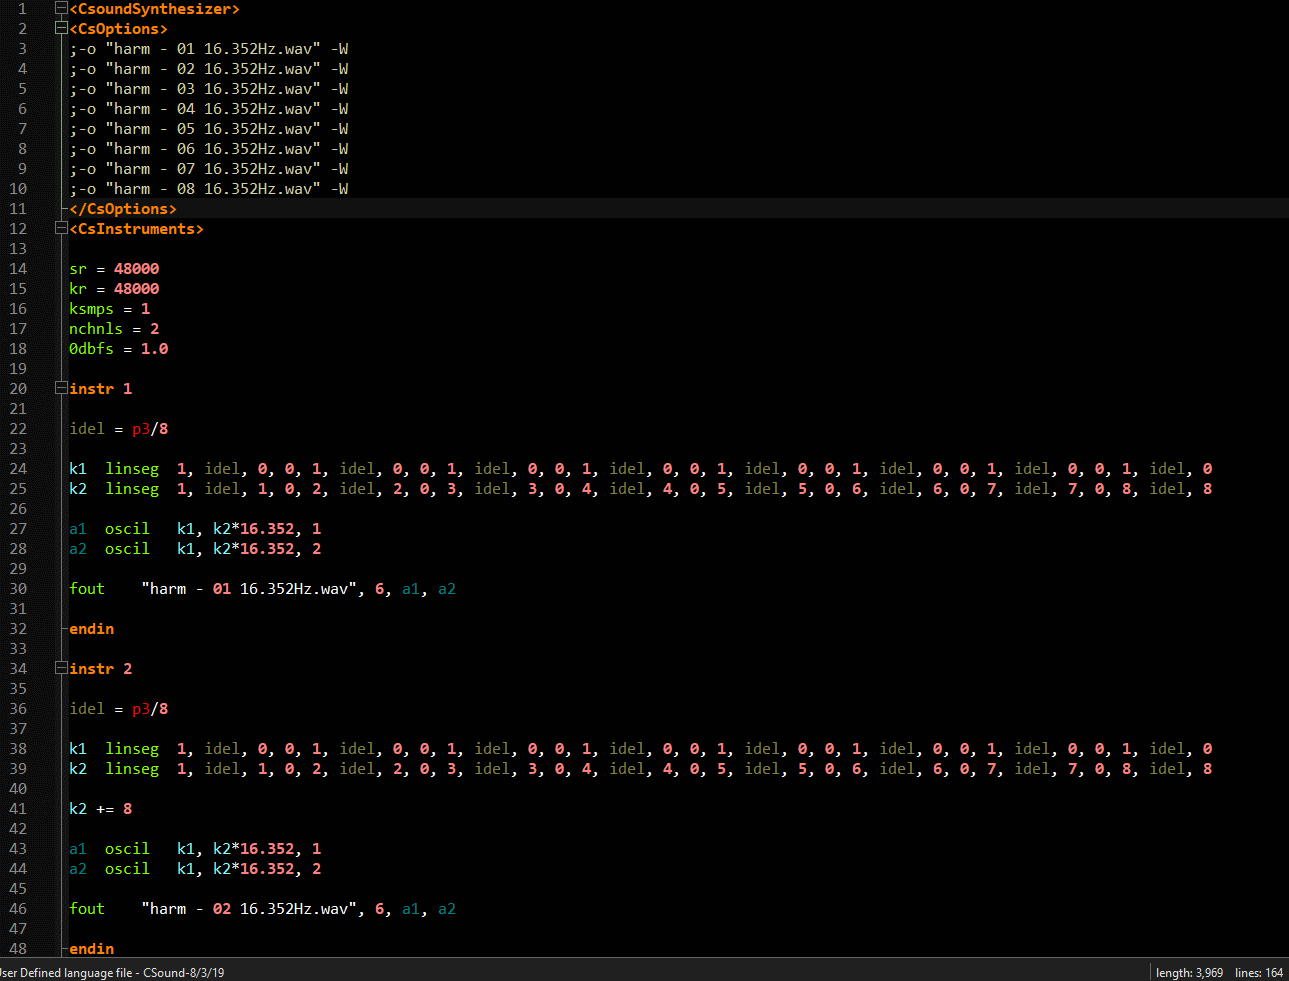Viewport: 1289px width, 981px height.
Task: Click the endin keyword on line 32
Action: click(92, 629)
